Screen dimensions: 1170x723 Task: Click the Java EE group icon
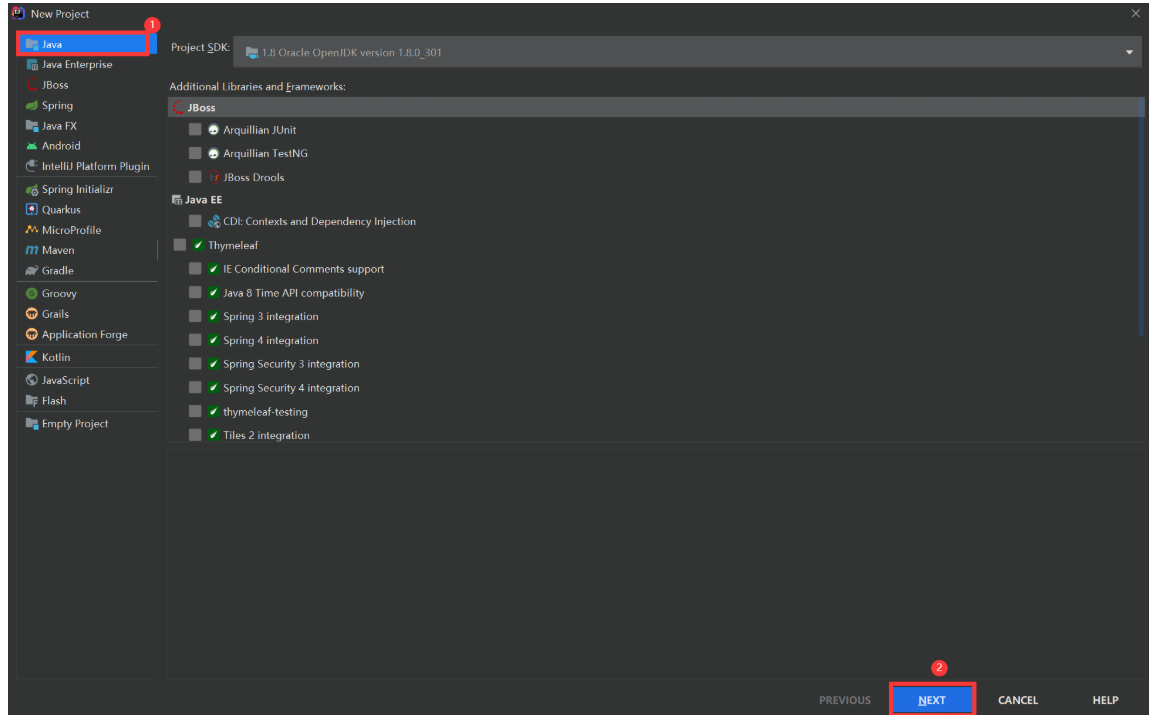click(177, 200)
